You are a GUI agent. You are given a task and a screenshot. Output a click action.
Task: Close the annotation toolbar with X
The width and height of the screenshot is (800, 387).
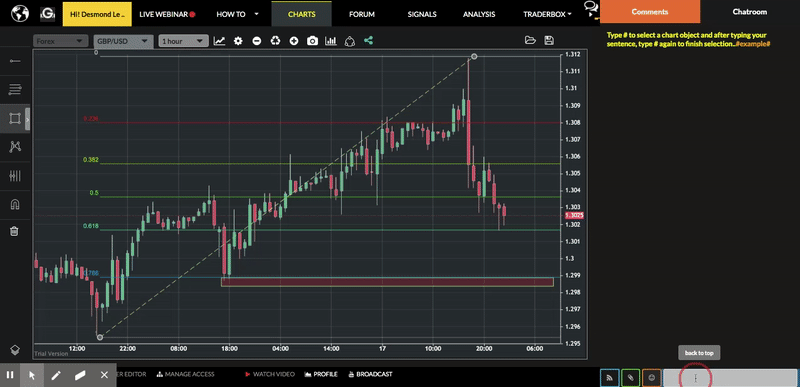[104, 375]
